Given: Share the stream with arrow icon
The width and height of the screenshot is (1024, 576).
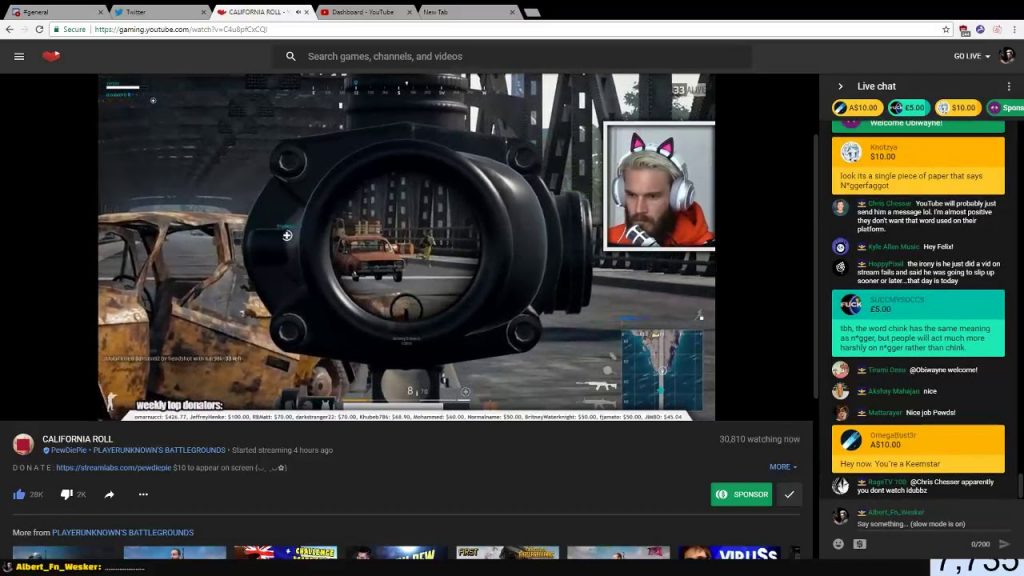Looking at the screenshot, I should tap(109, 494).
